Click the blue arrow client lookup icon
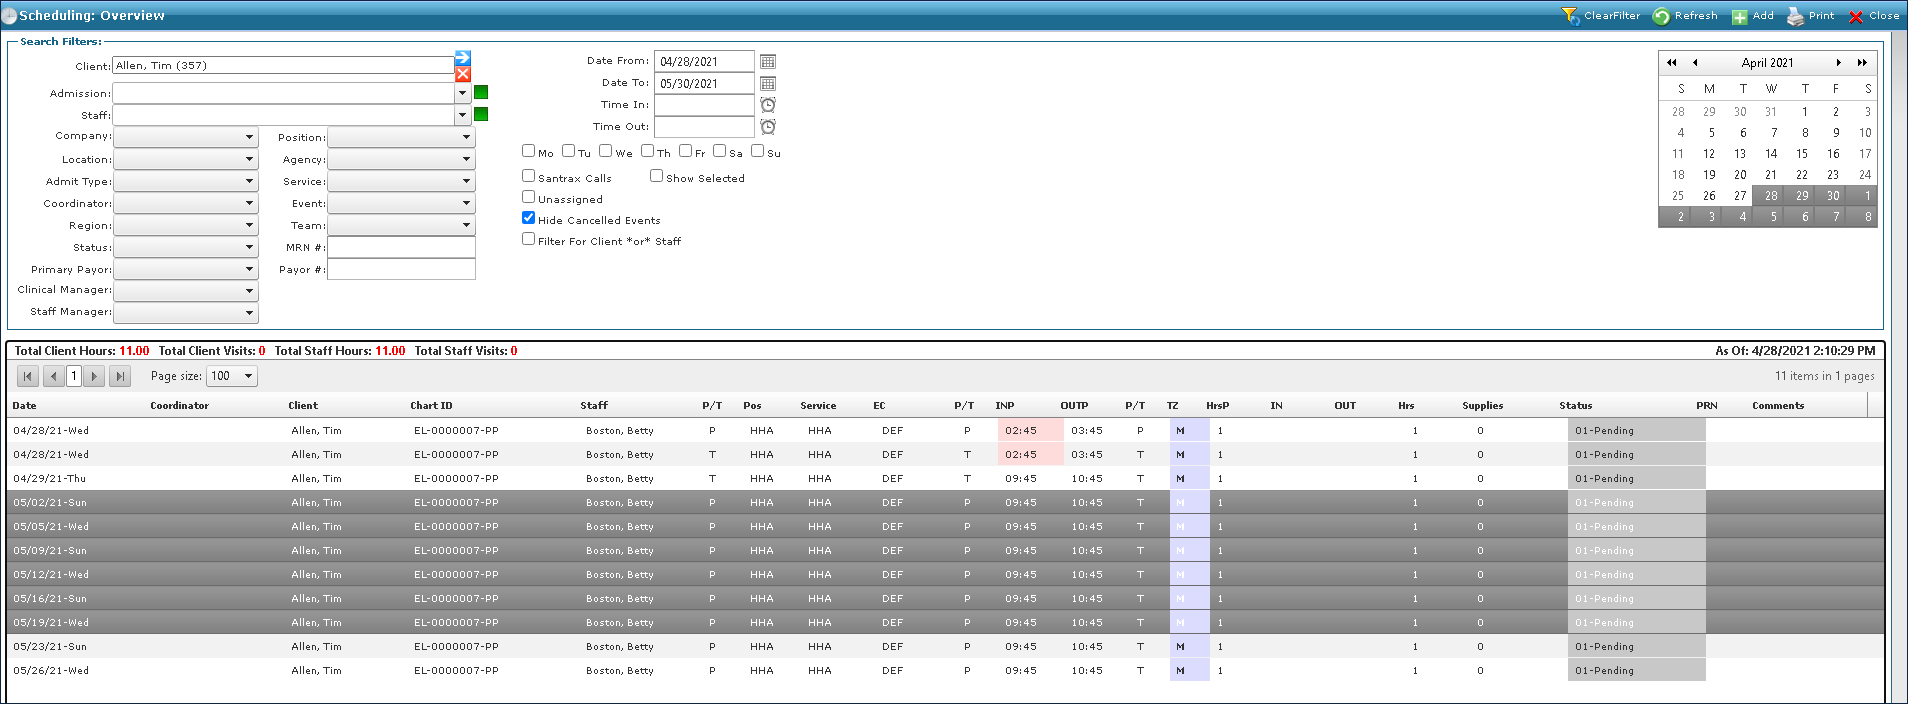 click(463, 58)
